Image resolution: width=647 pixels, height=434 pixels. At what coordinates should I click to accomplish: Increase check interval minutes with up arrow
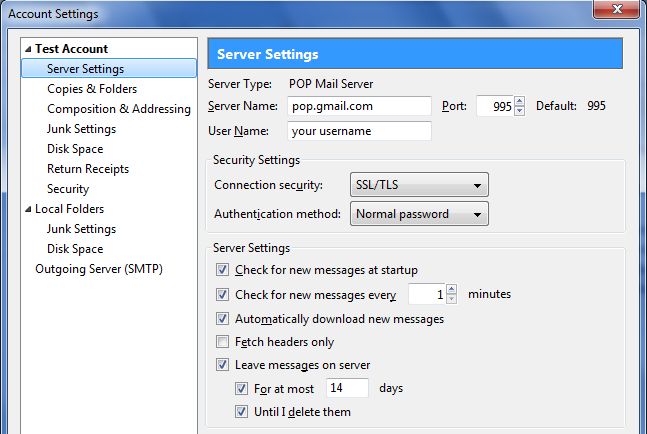451,289
